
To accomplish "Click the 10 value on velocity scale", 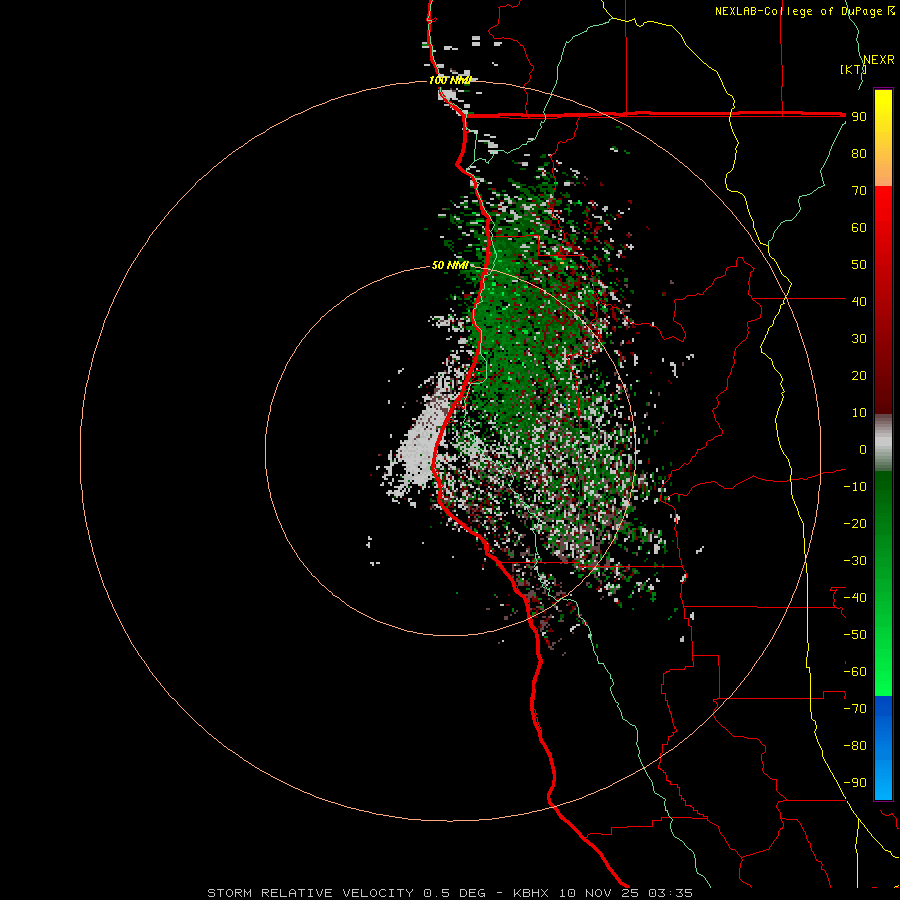I will click(859, 413).
